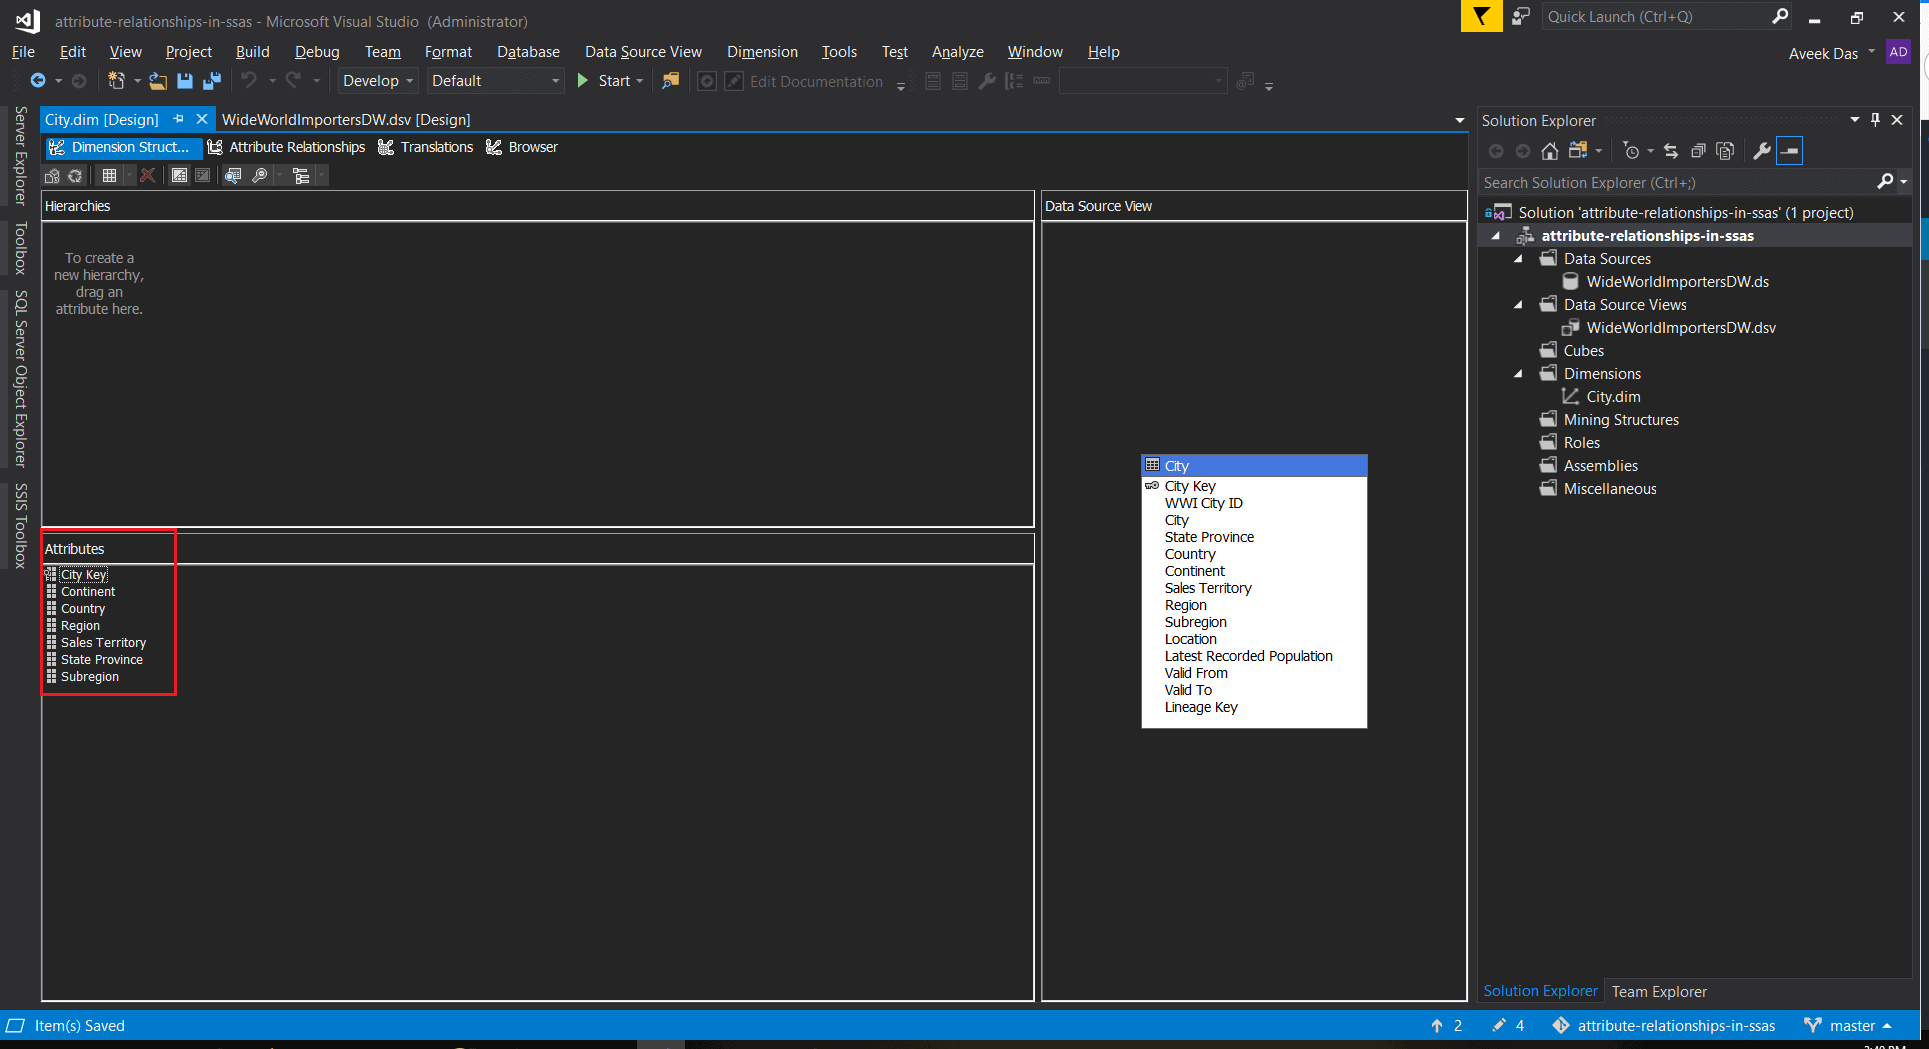Open the Dimension menu
Screen dimensions: 1929x1049
(x=761, y=52)
